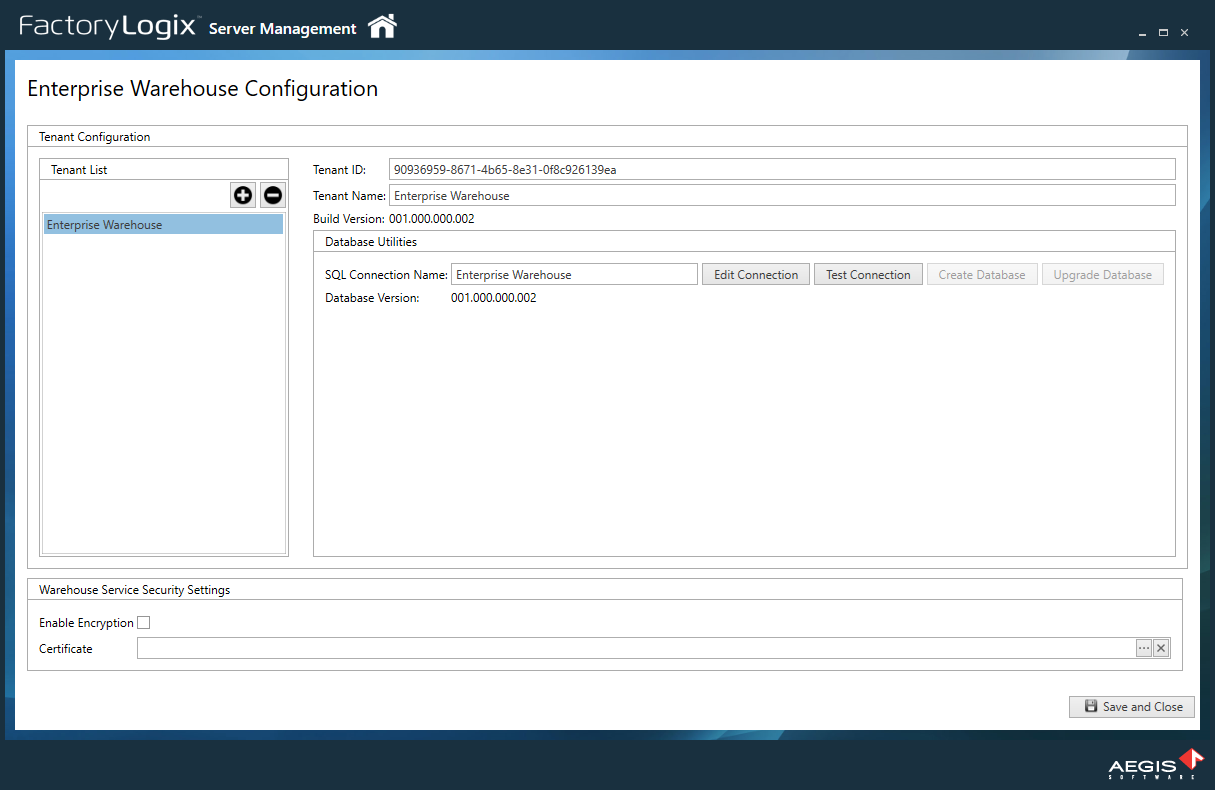Click the Tenant List header
Viewport: 1215px width, 790px height.
(78, 169)
